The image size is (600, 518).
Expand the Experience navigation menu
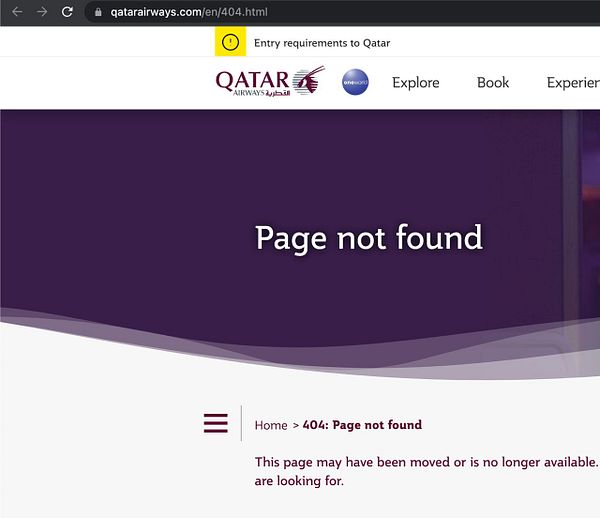tap(573, 83)
